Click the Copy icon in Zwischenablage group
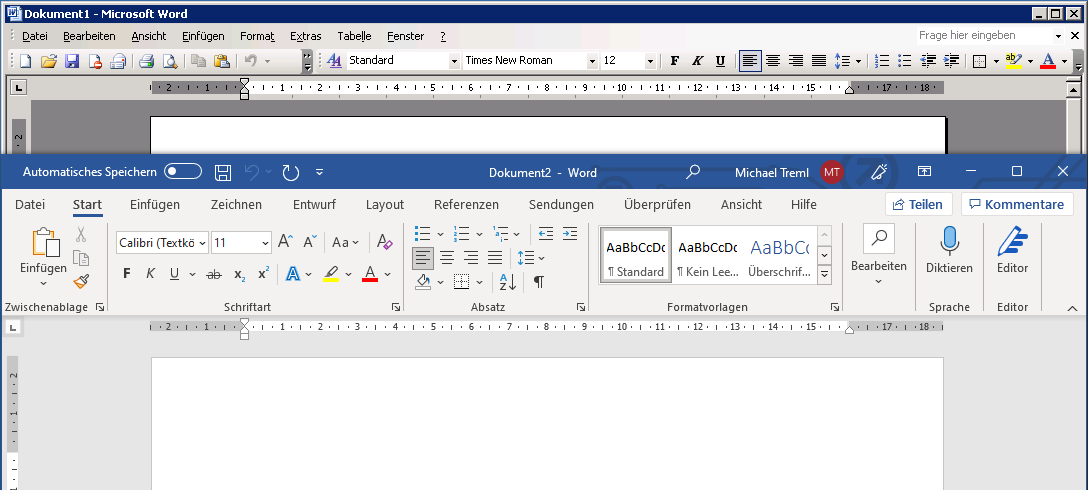Viewport: 1088px width, 490px height. 81,258
